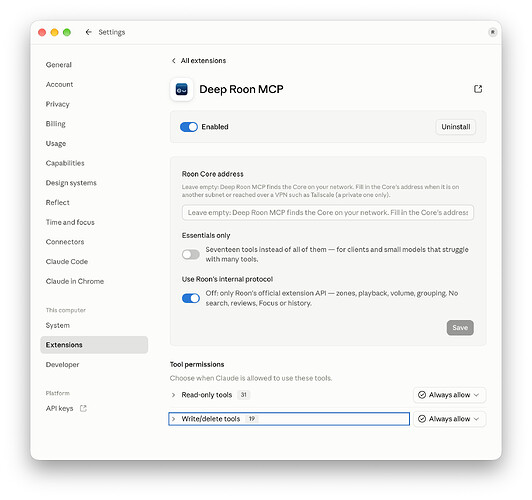Click the Tool permissions heading
Screen dimensions: 532x500
click(197, 364)
